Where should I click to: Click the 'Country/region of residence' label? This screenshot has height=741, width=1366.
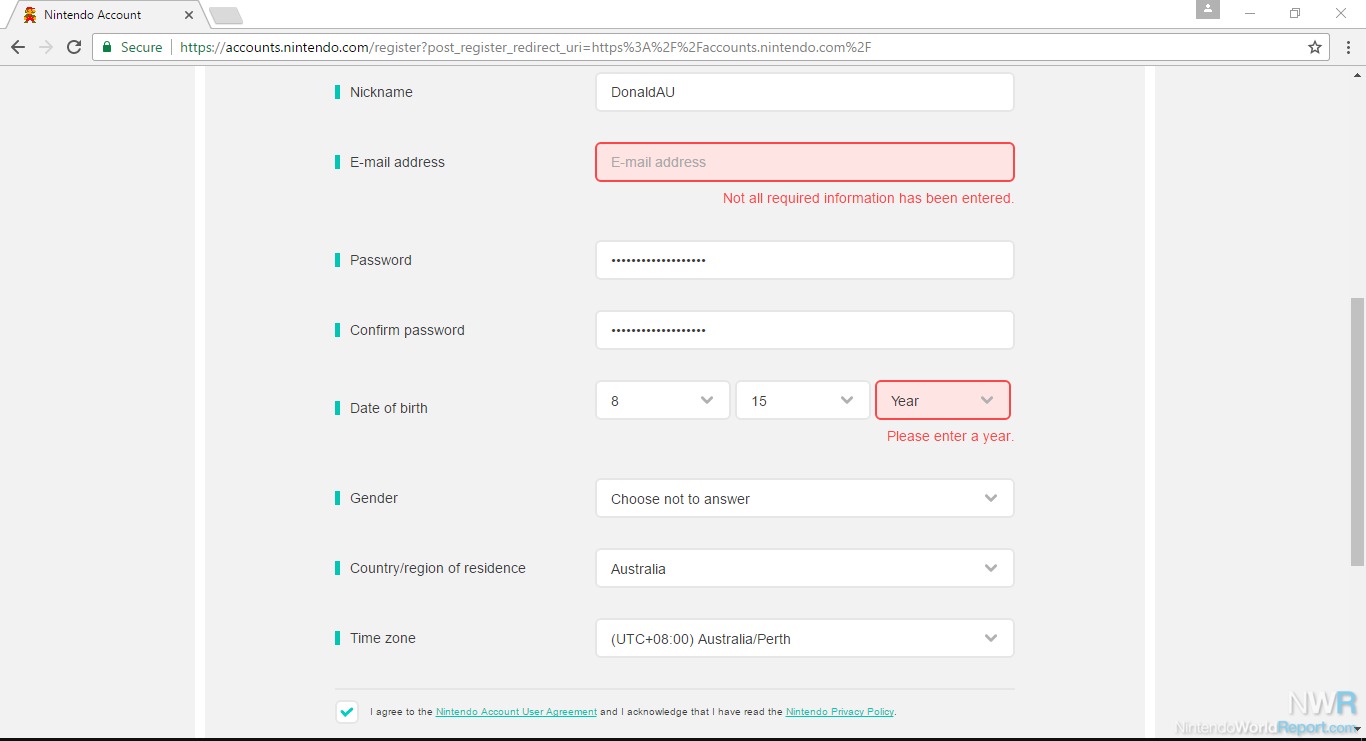(x=438, y=568)
